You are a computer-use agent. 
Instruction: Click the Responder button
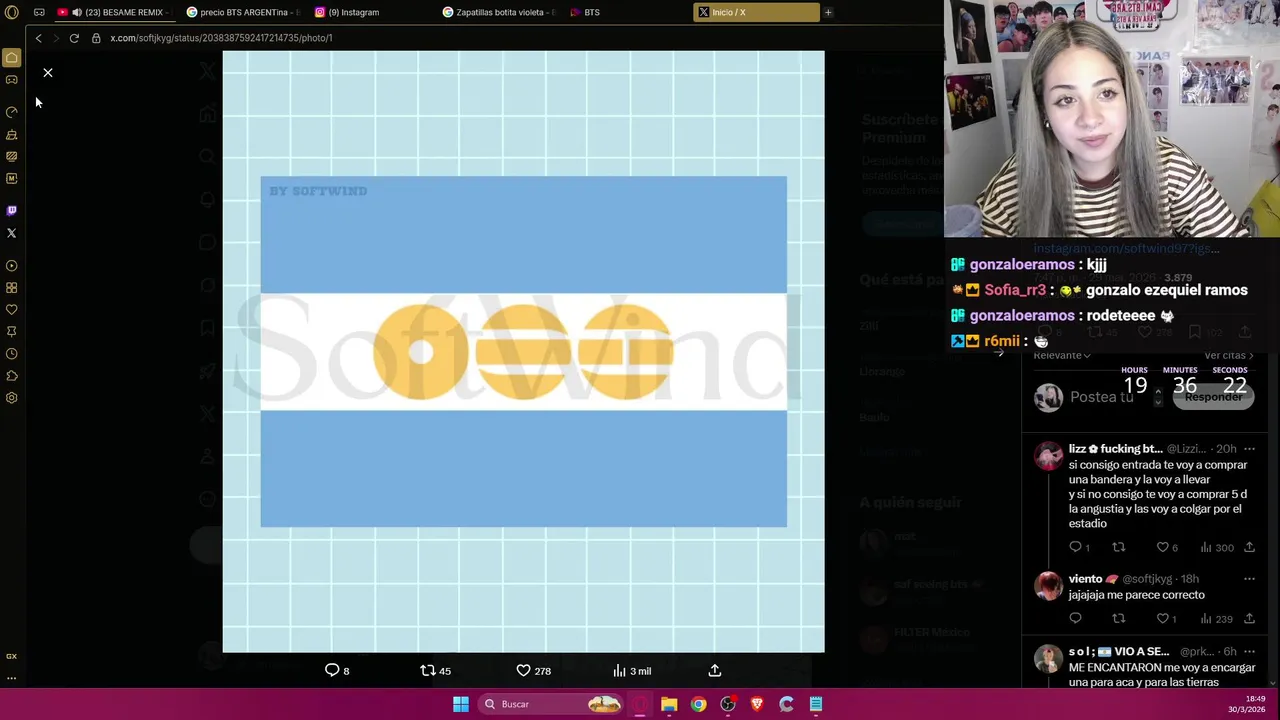1213,397
